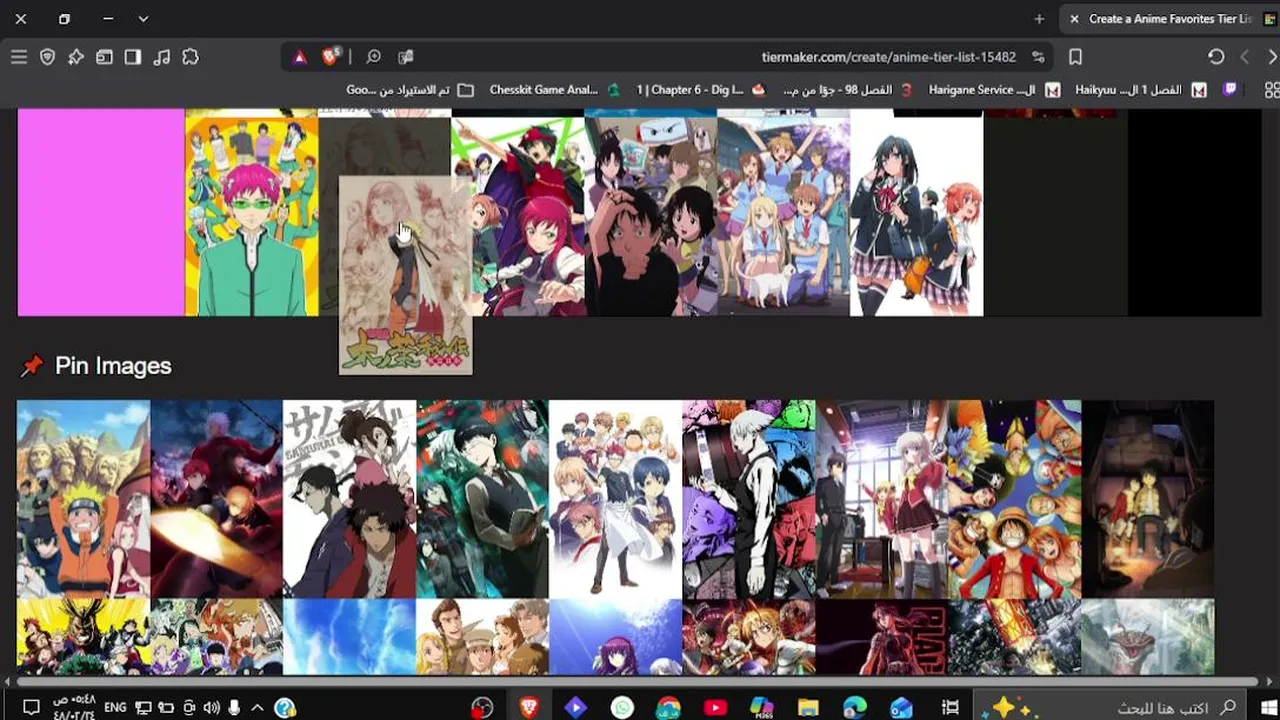Toggle the browser sidebar panel

click(x=133, y=57)
